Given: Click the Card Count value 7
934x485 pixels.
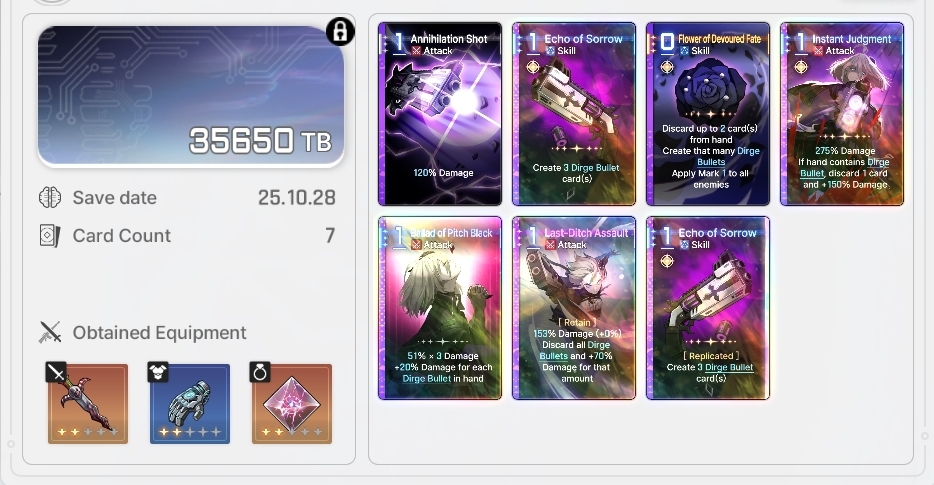Looking at the screenshot, I should 330,236.
